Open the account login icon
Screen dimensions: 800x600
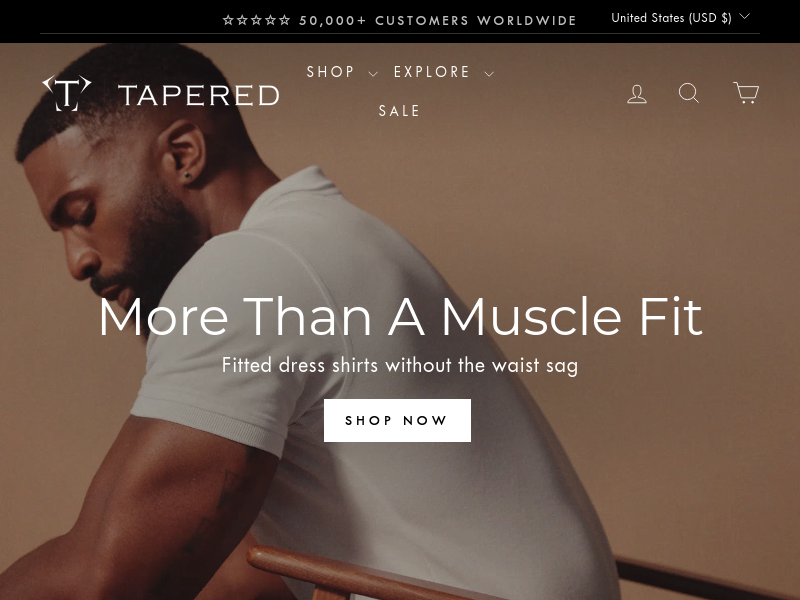(637, 94)
